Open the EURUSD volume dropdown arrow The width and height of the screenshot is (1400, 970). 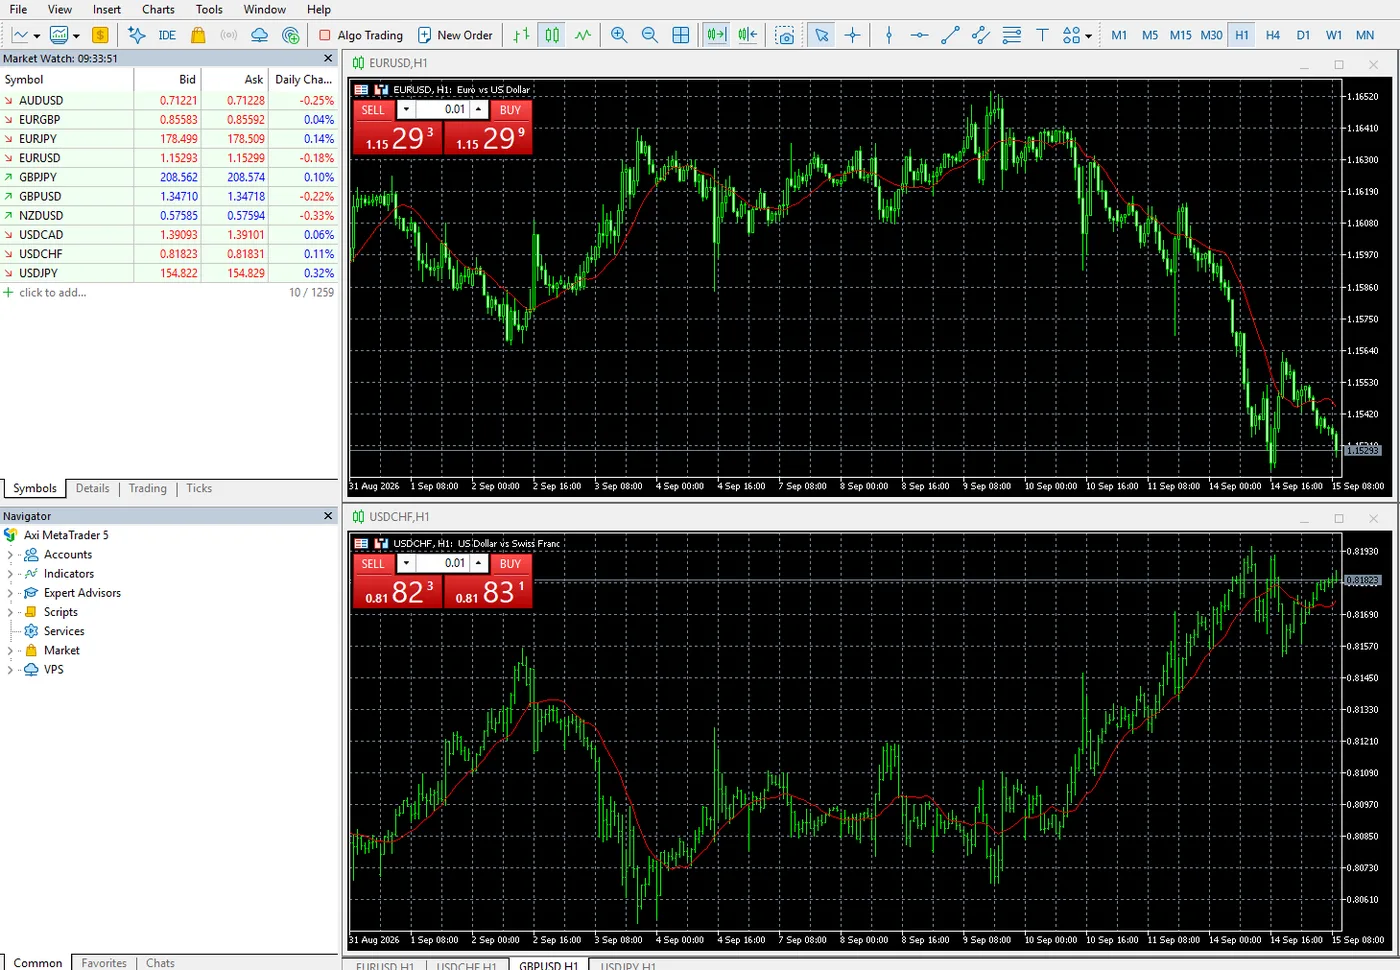[406, 110]
